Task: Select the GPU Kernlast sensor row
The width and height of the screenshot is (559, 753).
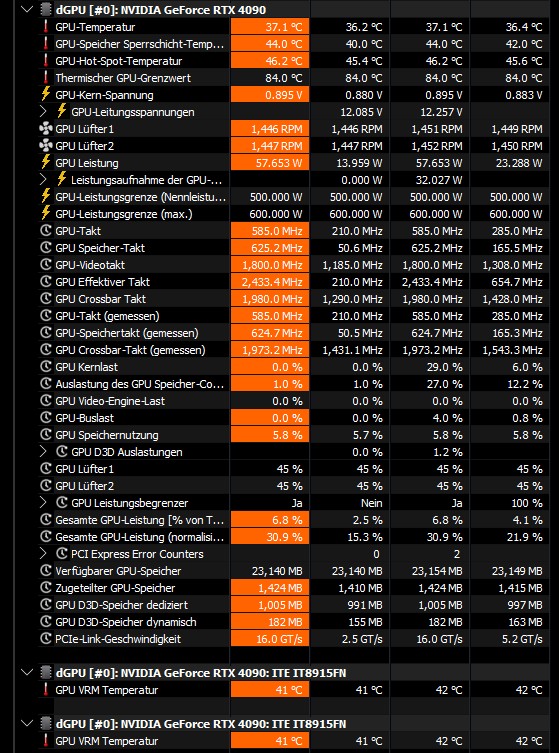Action: tap(293, 367)
